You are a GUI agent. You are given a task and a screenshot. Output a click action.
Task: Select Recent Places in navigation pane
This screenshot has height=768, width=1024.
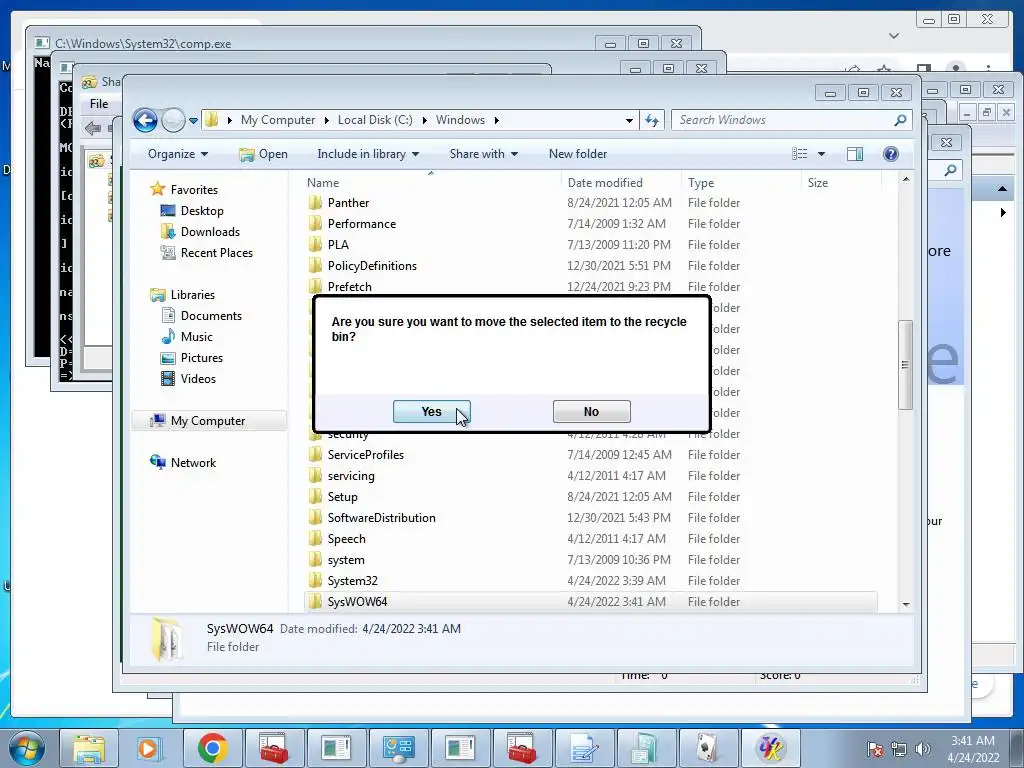coord(216,253)
